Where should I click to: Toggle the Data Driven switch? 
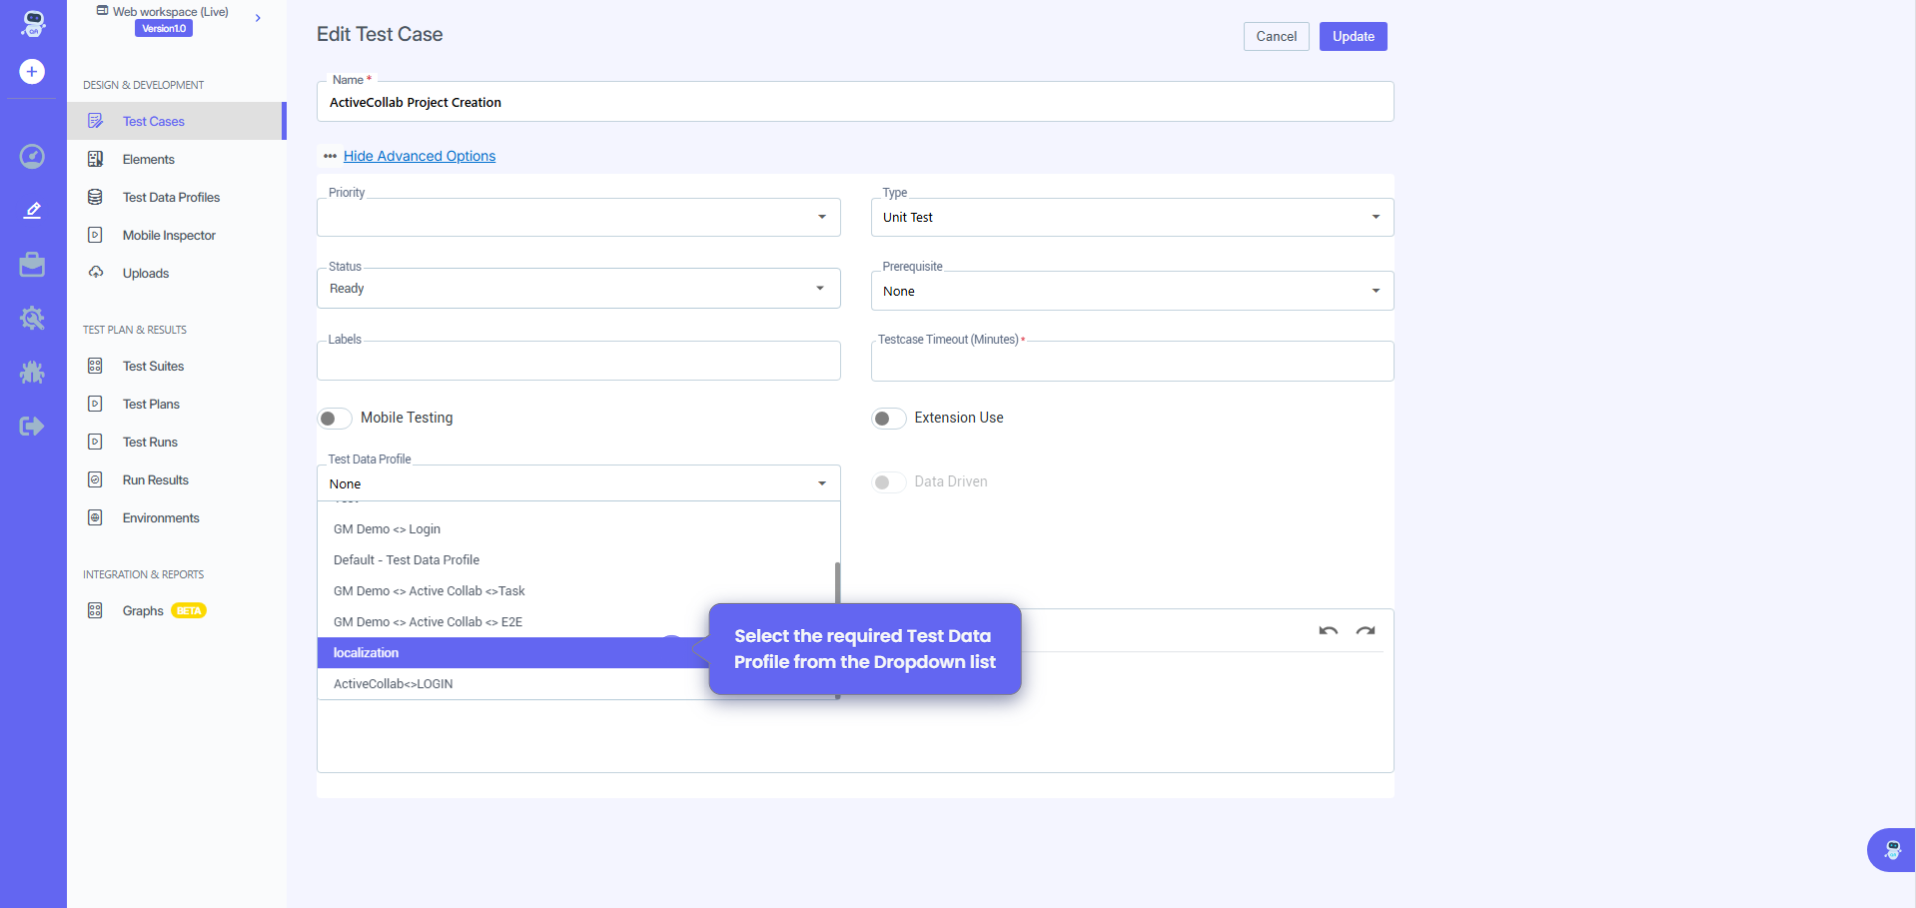coord(888,482)
